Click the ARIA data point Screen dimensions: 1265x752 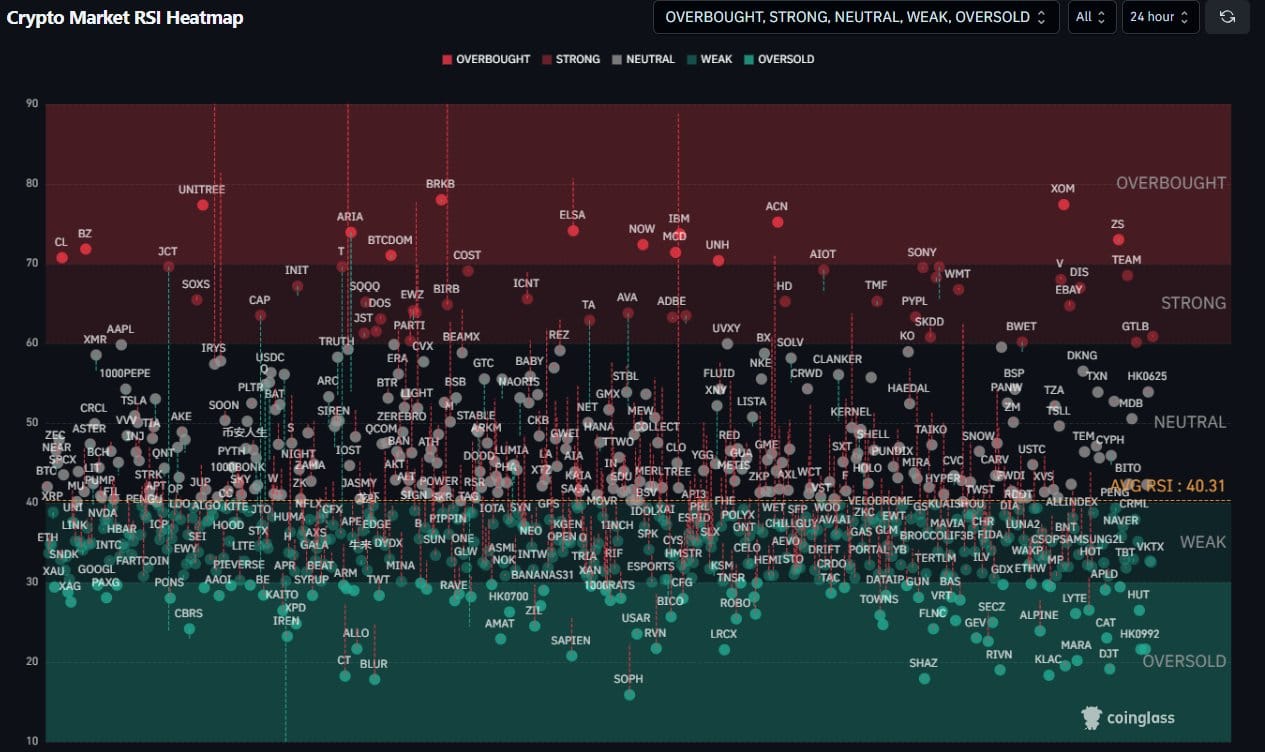pos(351,232)
